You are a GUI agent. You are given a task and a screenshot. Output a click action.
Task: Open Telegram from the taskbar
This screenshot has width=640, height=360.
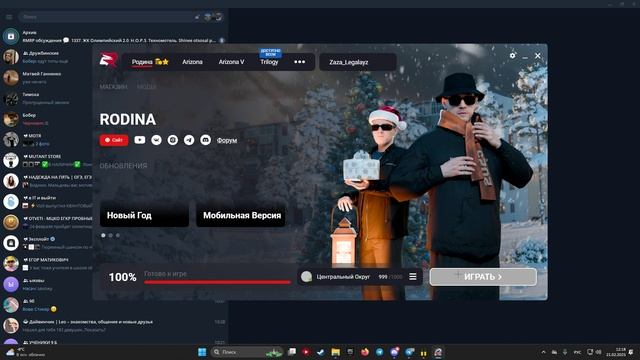(x=380, y=352)
